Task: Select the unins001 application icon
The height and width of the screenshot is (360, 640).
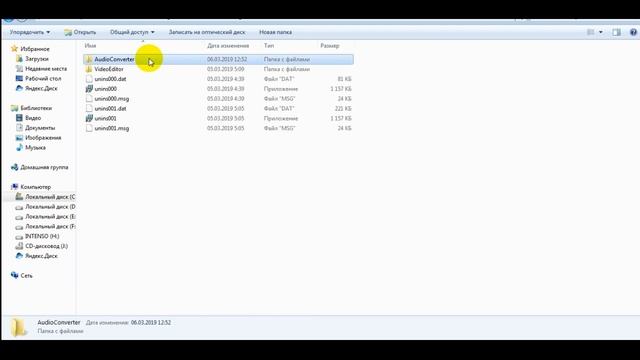Action: [x=89, y=118]
